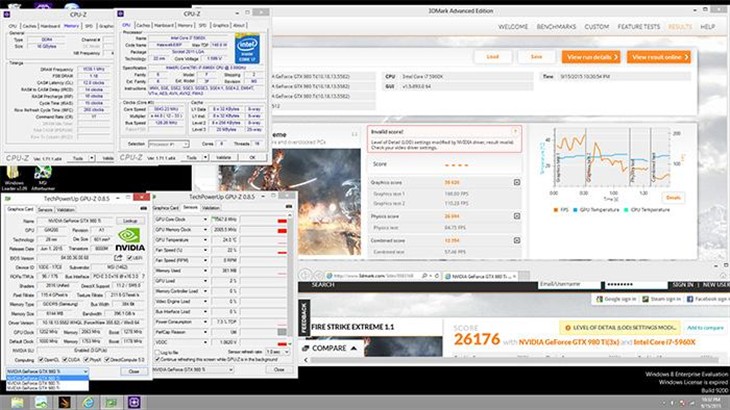Open the GPU Core Clock sensor dropdown

point(205,219)
